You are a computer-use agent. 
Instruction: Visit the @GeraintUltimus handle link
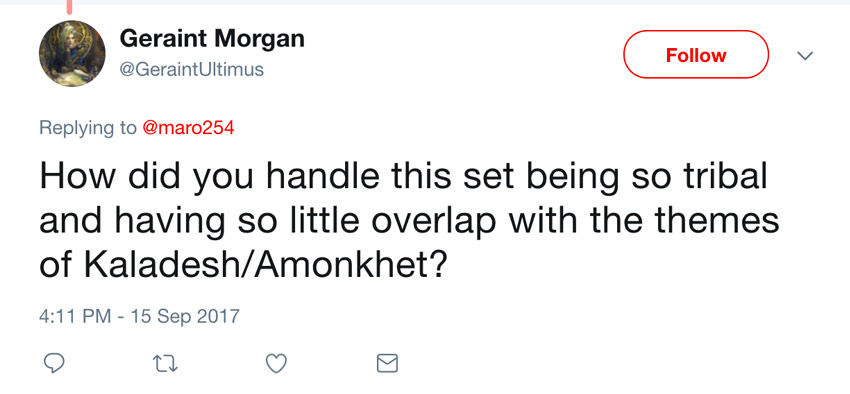click(x=191, y=69)
